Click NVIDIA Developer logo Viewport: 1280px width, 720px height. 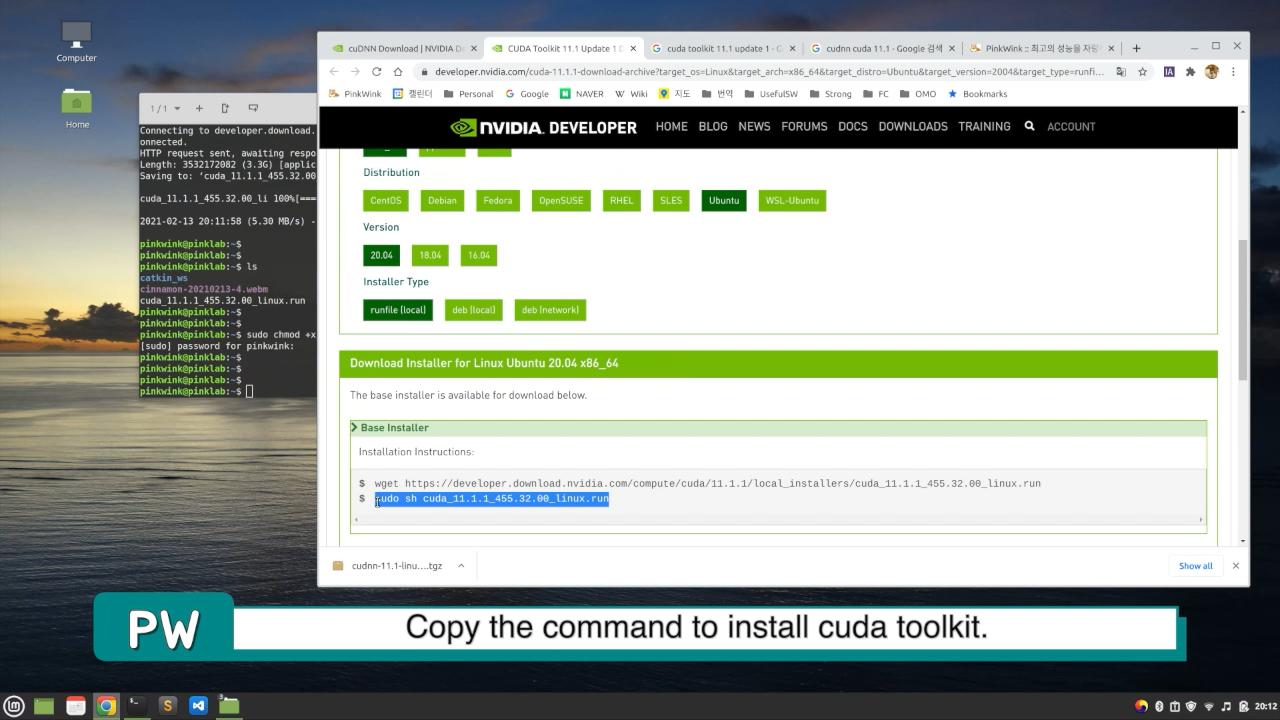[x=543, y=127]
